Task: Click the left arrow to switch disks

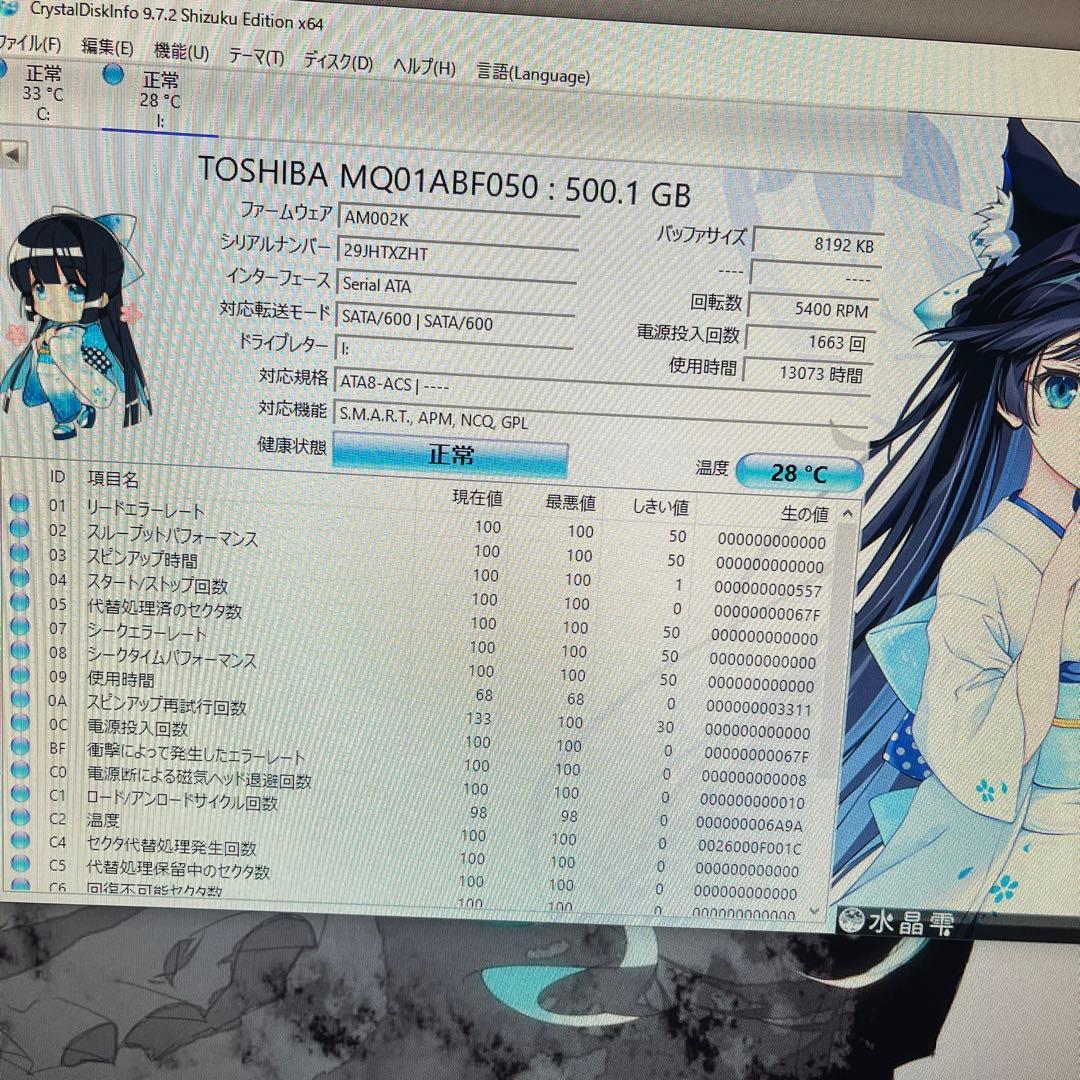Action: click(x=11, y=152)
